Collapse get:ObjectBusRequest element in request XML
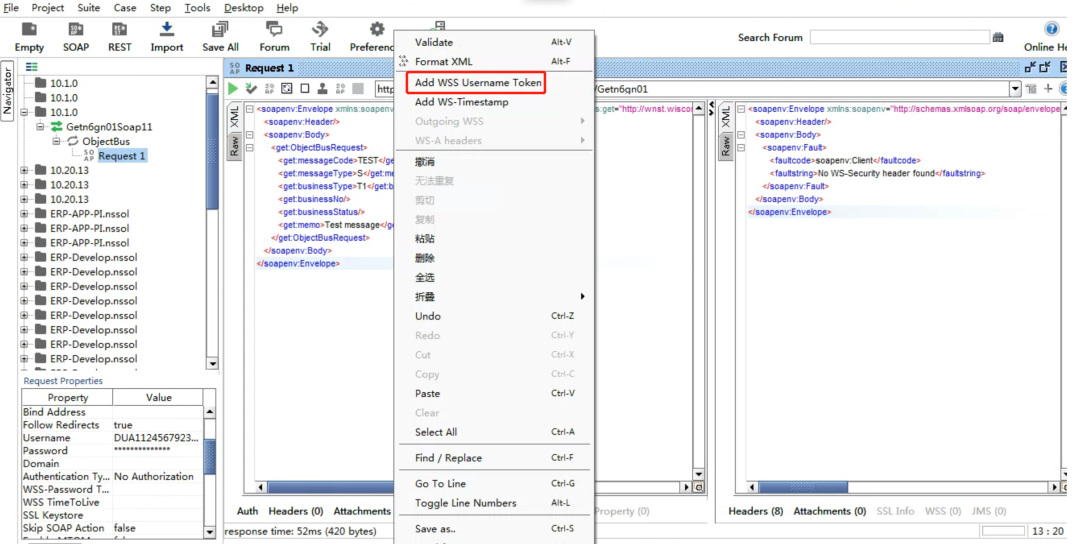 click(x=249, y=147)
